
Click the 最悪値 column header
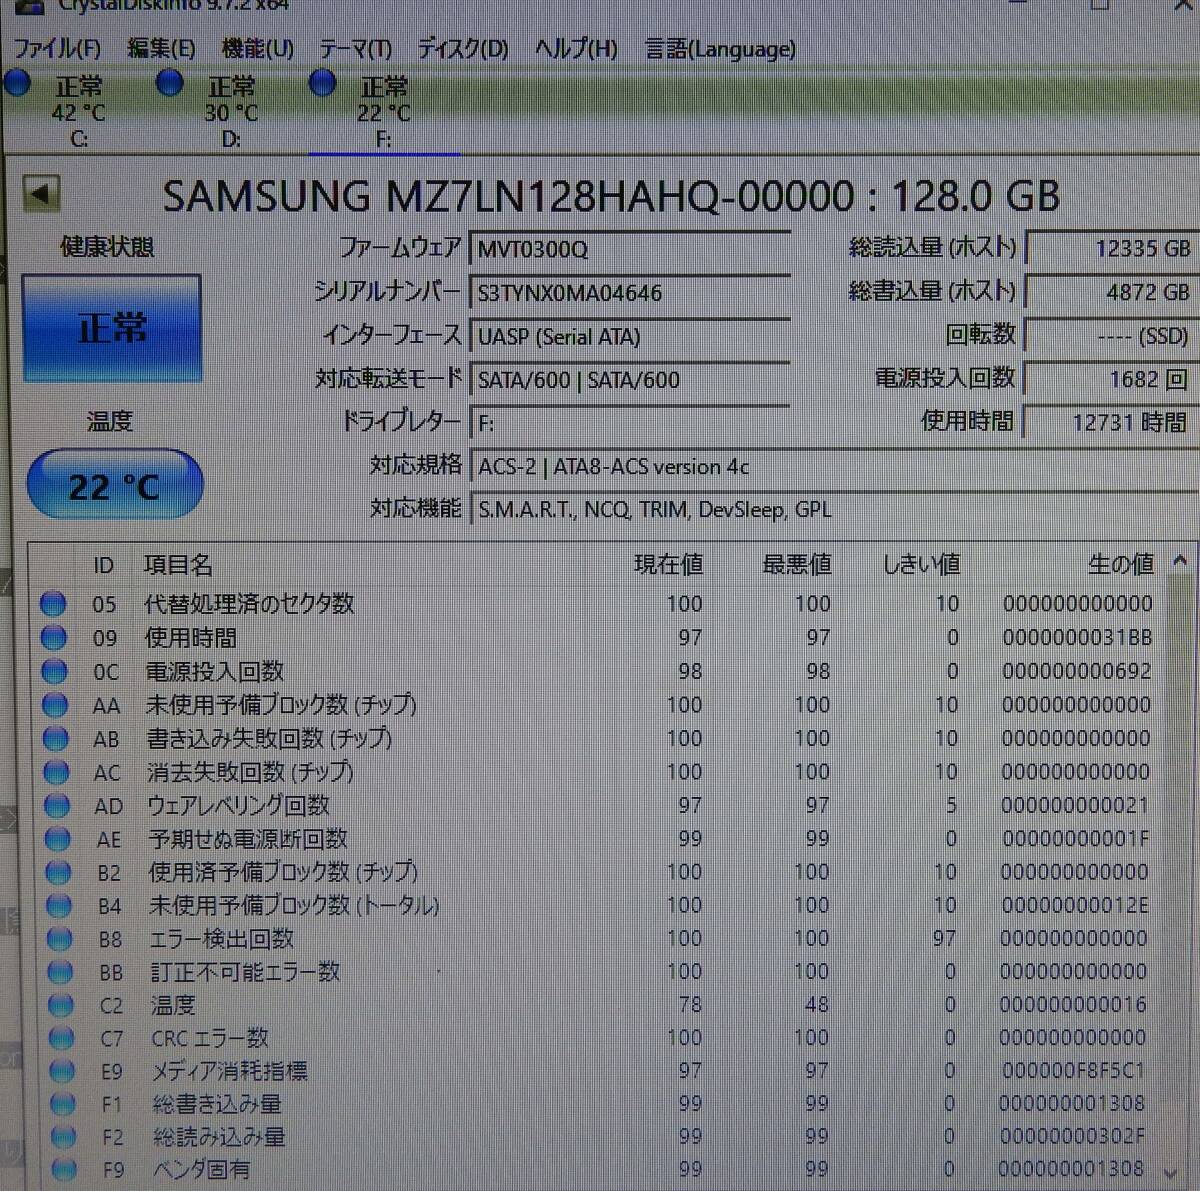(x=797, y=565)
